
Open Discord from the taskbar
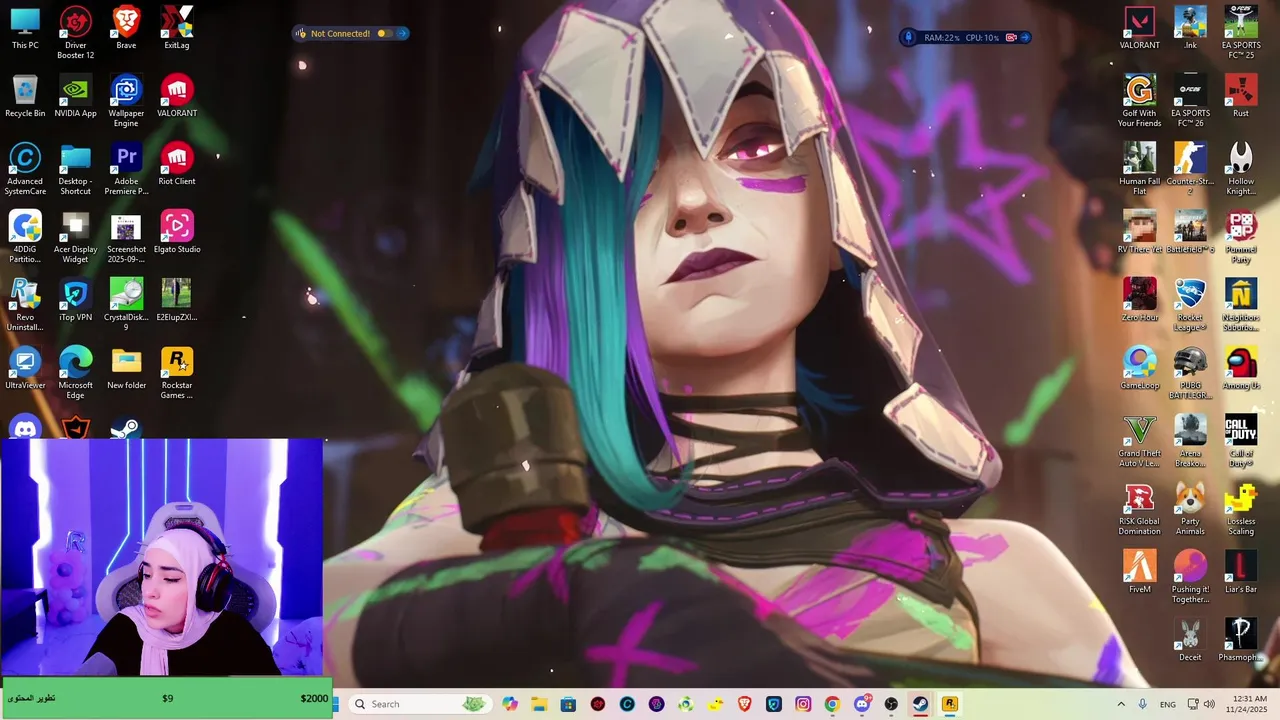point(862,704)
